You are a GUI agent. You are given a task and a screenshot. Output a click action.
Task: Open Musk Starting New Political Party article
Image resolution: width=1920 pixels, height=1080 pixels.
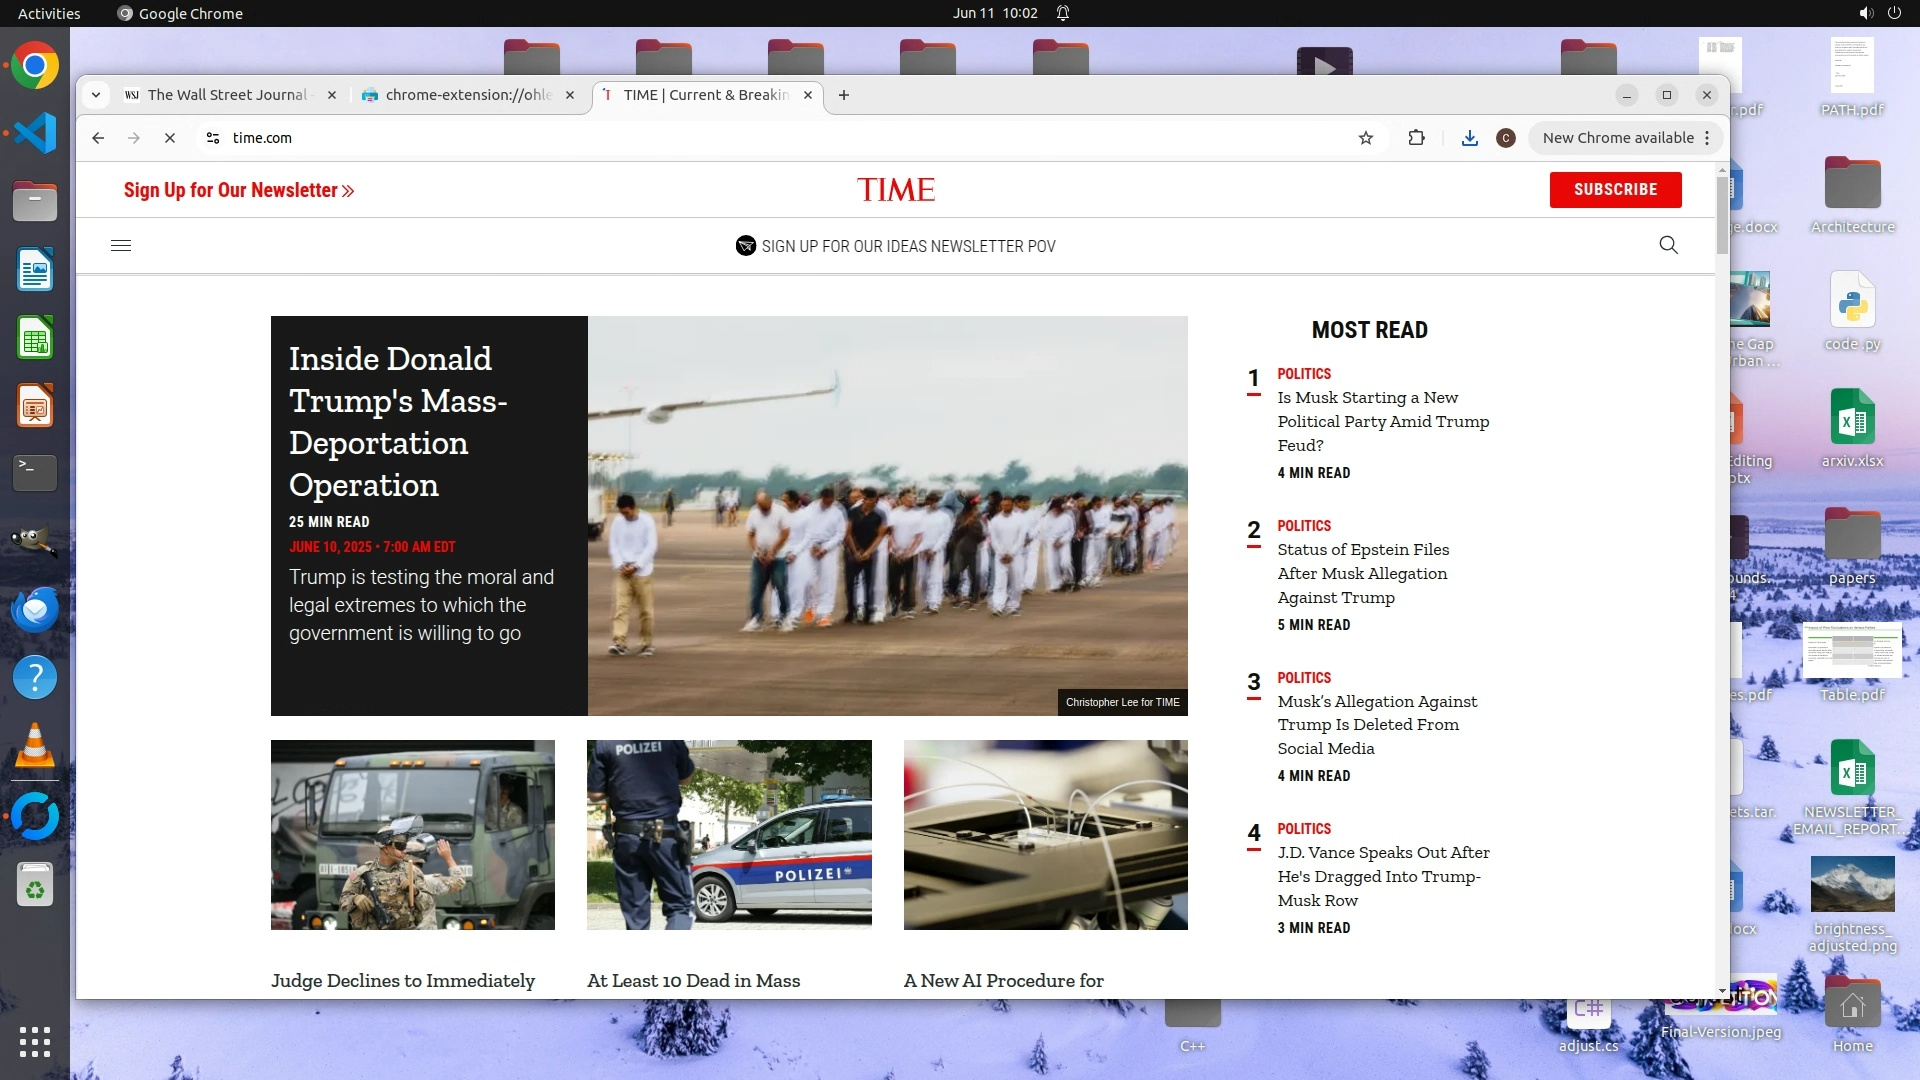pos(1382,421)
